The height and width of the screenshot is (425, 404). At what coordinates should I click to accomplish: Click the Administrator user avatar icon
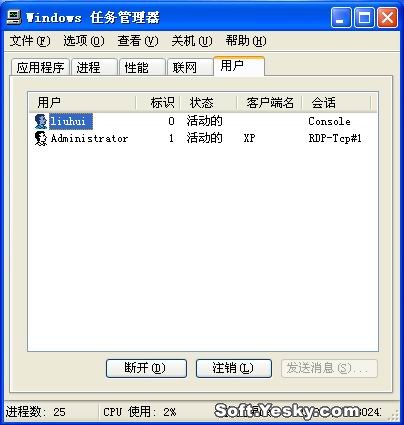point(41,138)
